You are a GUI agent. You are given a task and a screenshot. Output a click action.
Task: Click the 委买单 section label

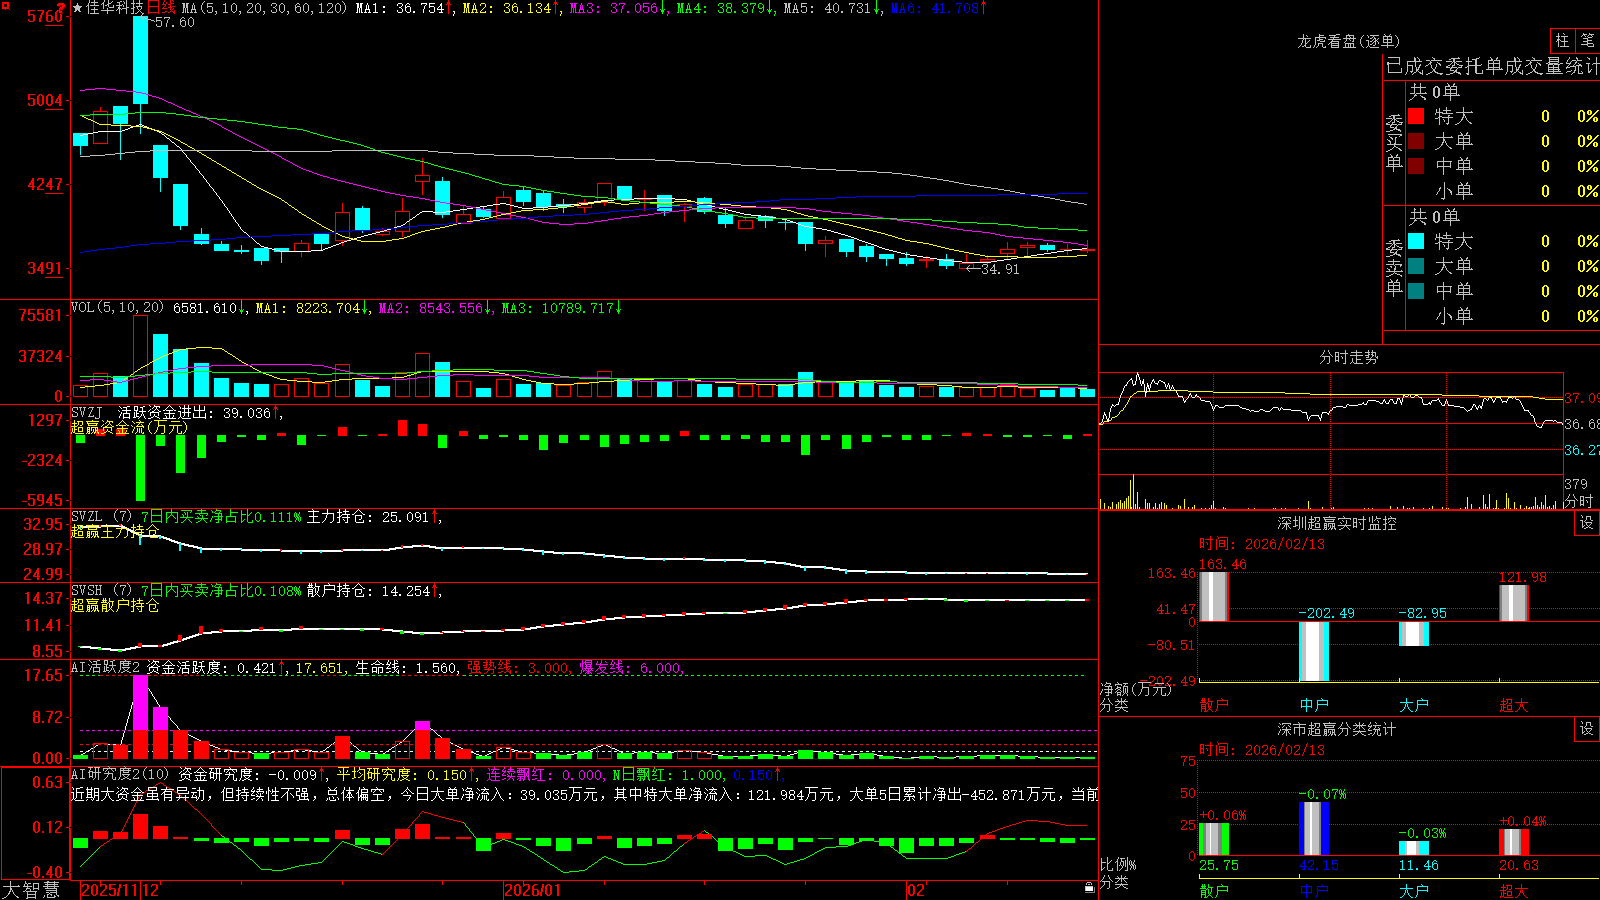1394,142
